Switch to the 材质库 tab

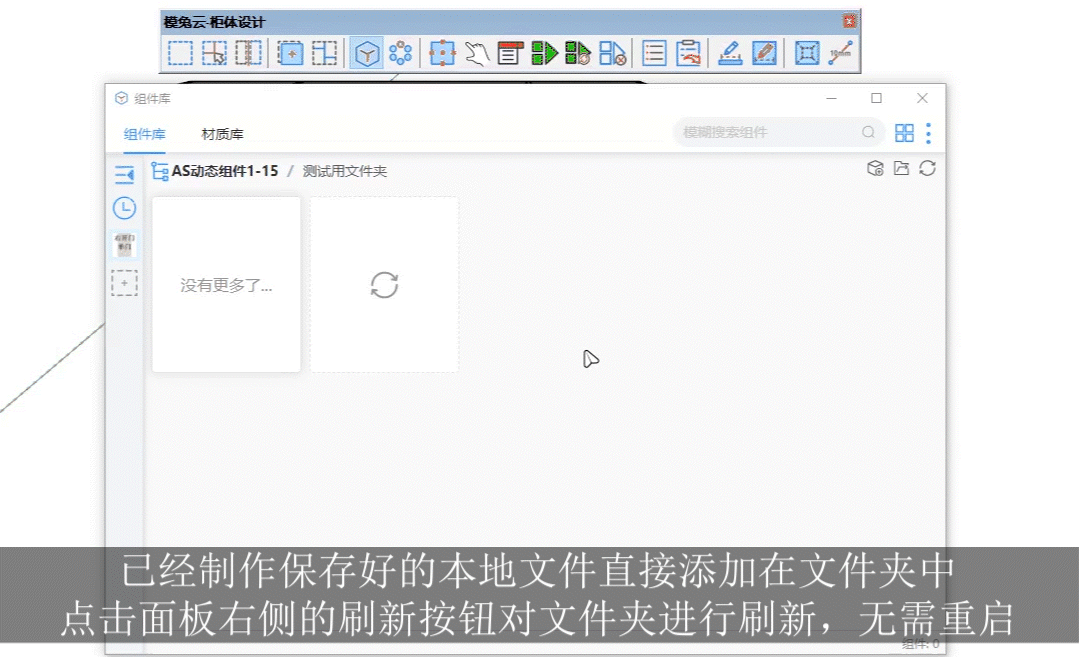(x=222, y=133)
